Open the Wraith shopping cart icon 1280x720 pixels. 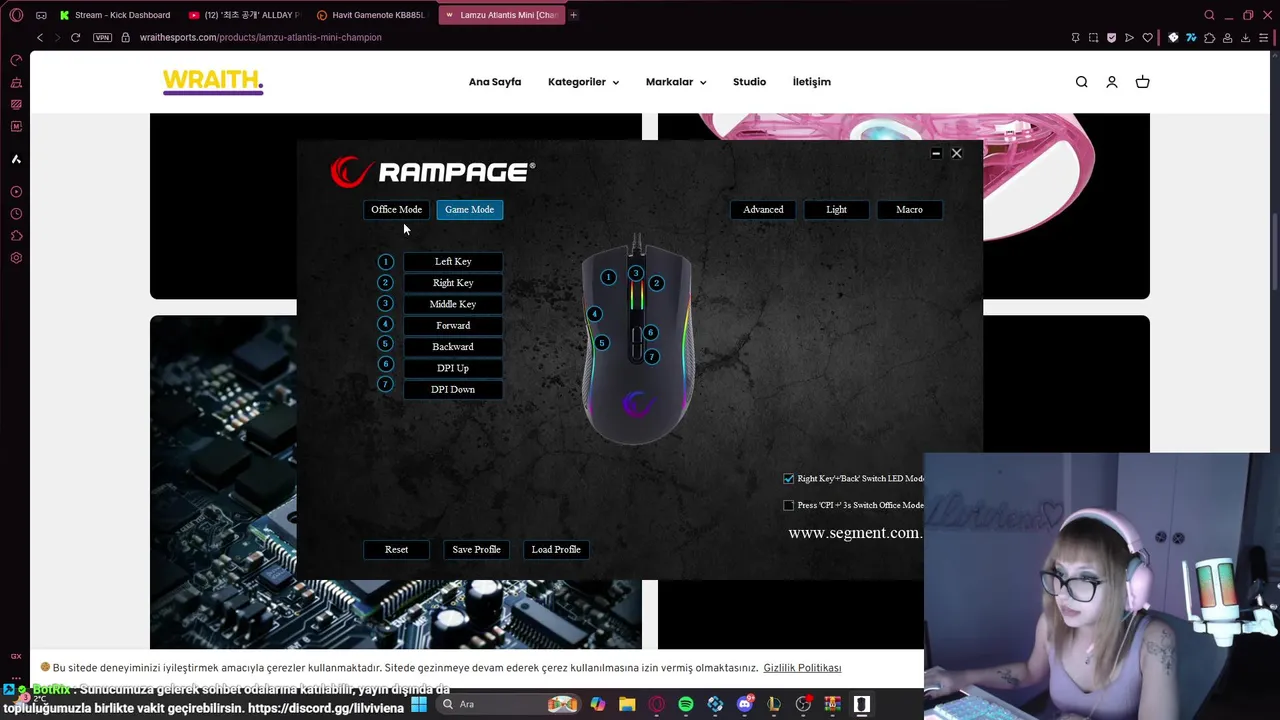tap(1142, 82)
